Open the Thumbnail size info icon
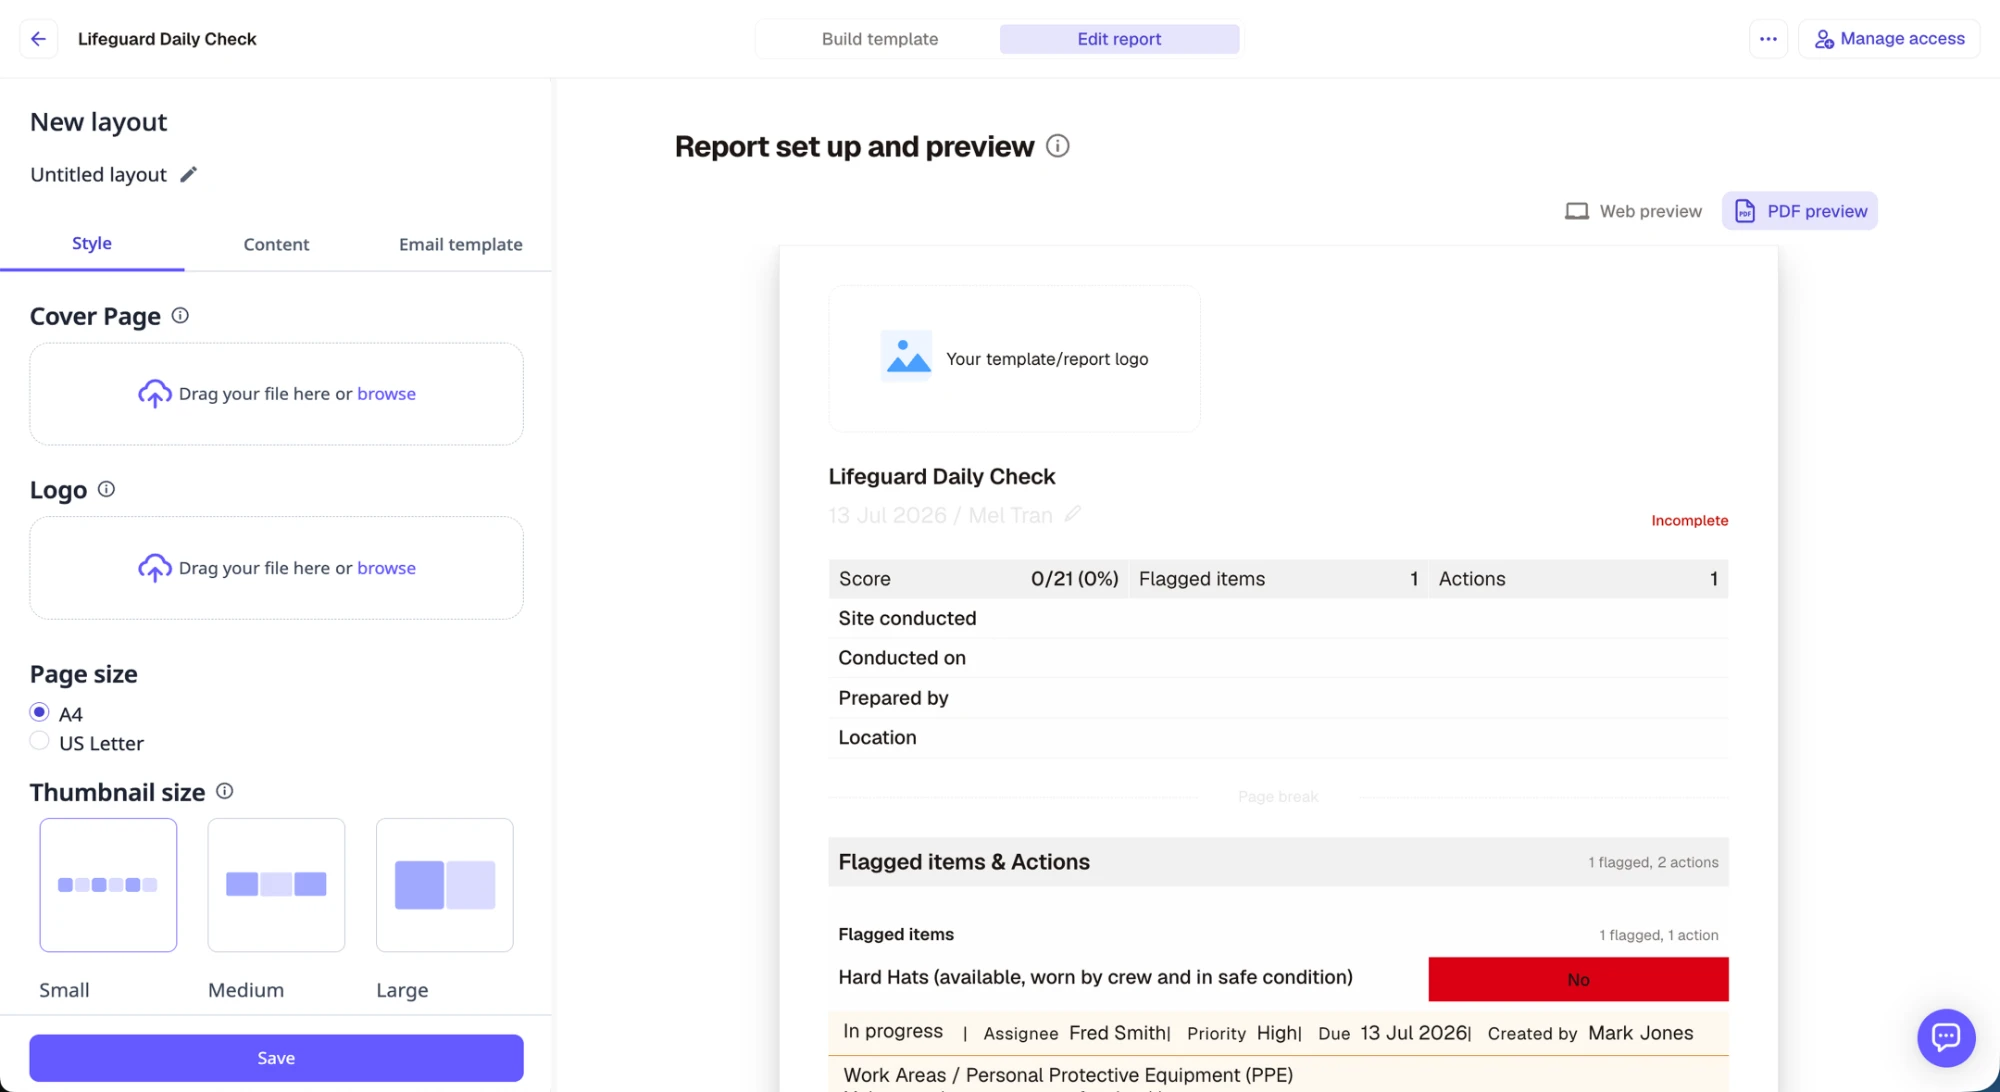The height and width of the screenshot is (1092, 2000). tap(225, 791)
